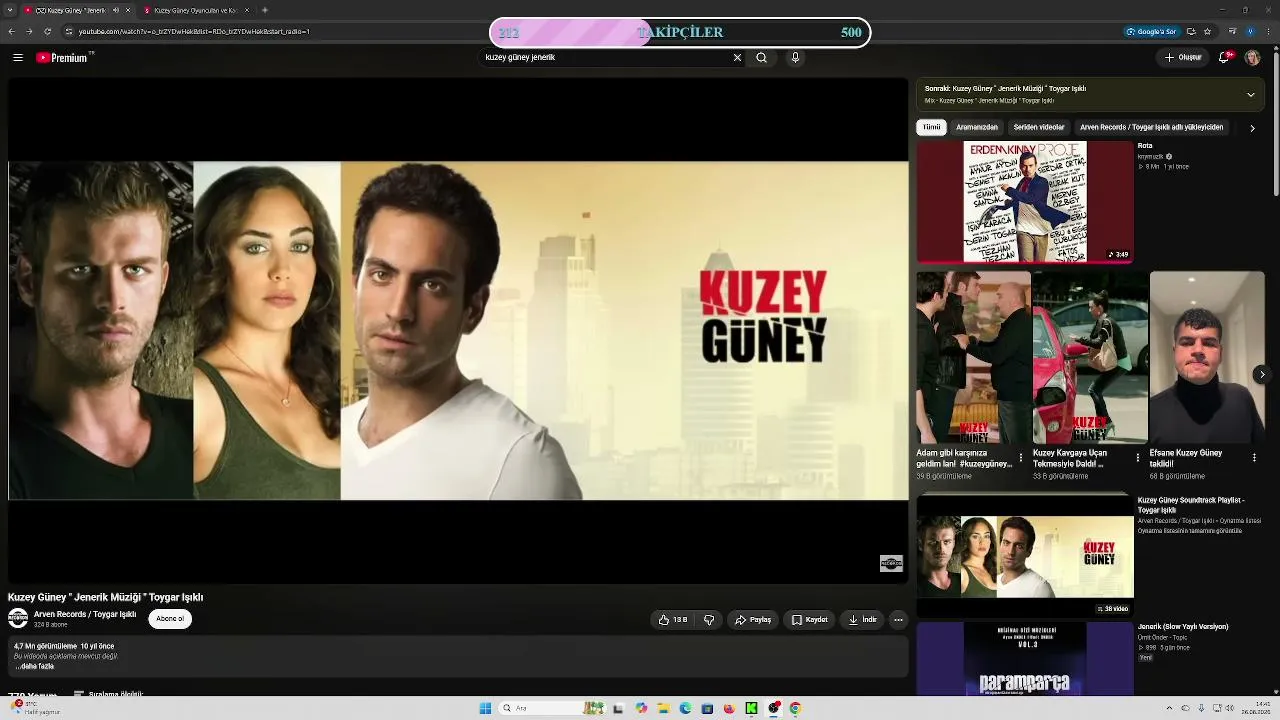
Task: Play the 'Efsane Kuzey Güney taklidi' short
Action: [x=1207, y=357]
